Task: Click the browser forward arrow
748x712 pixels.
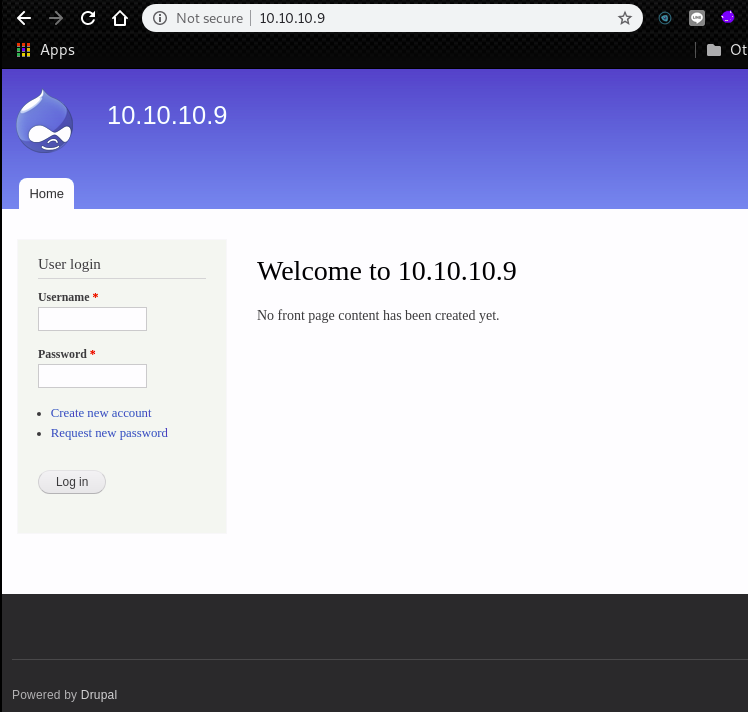Action: pos(56,18)
